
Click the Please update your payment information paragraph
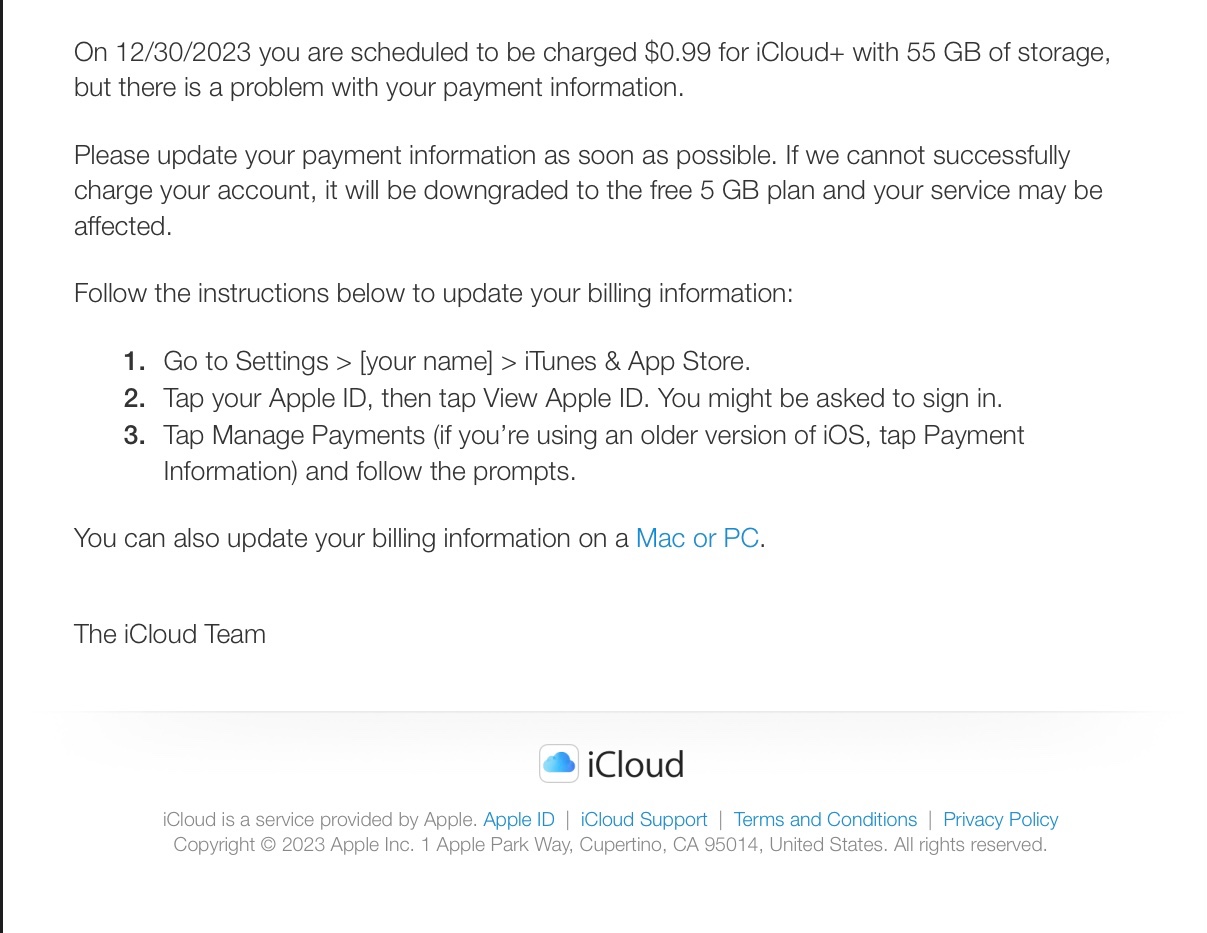(x=588, y=191)
